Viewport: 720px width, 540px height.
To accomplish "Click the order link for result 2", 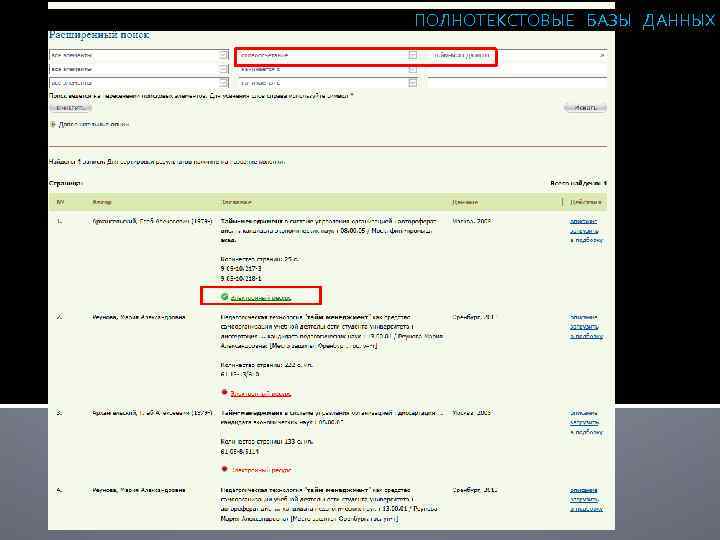I will pyautogui.click(x=584, y=326).
